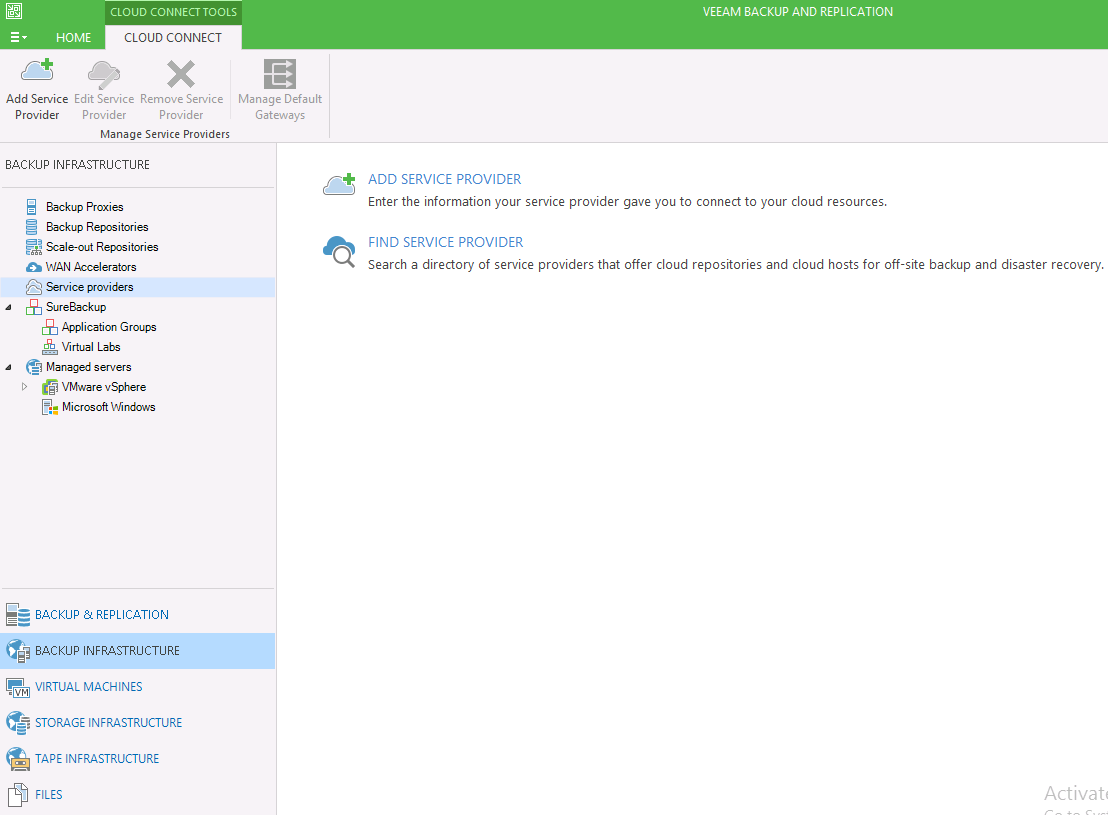Viewport: 1108px width, 815px height.
Task: Click the Tape Infrastructure navigation icon
Action: pos(18,759)
